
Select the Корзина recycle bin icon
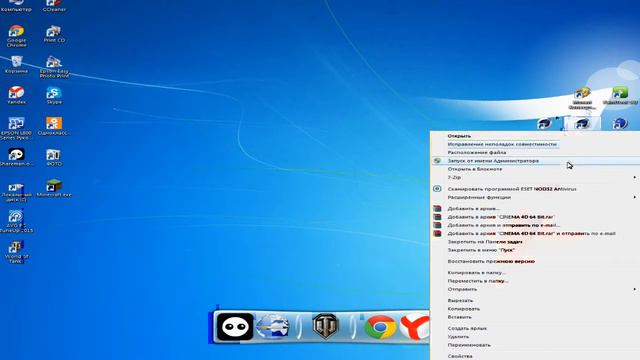pos(16,65)
